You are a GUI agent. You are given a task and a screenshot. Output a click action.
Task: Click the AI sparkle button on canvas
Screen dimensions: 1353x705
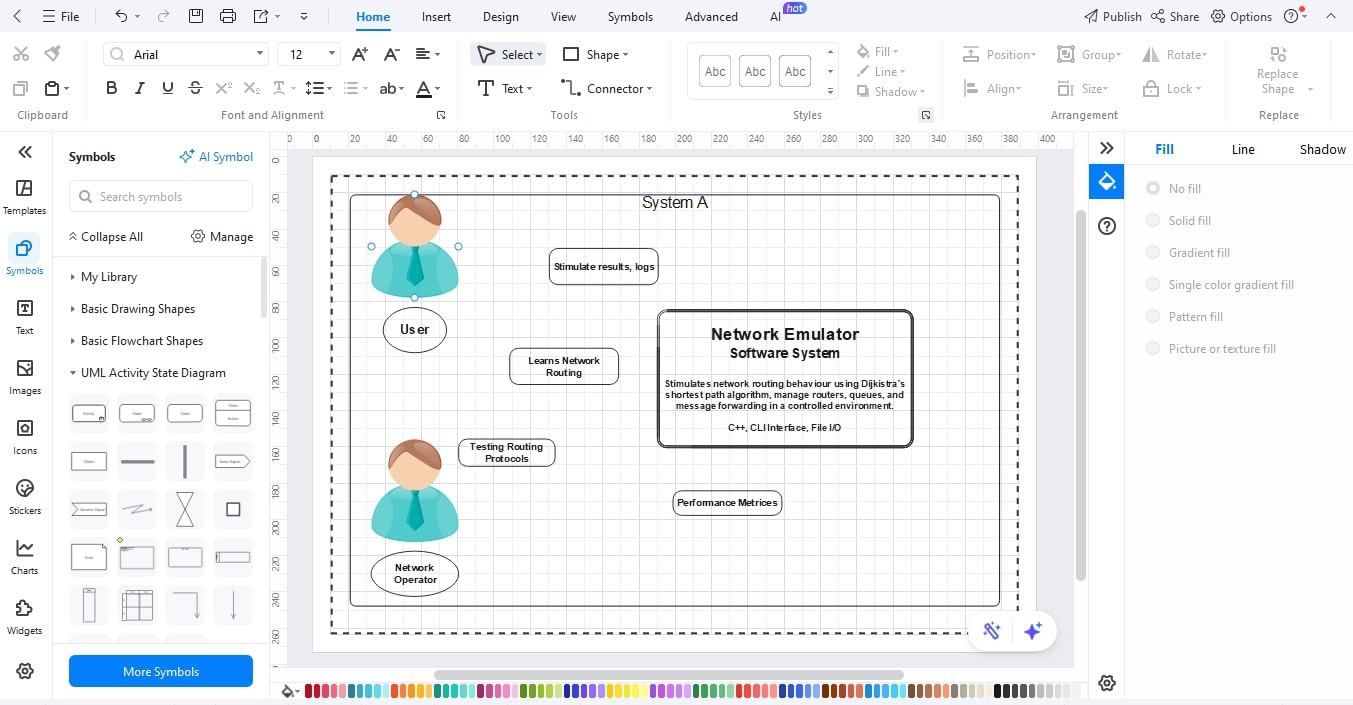tap(1033, 630)
